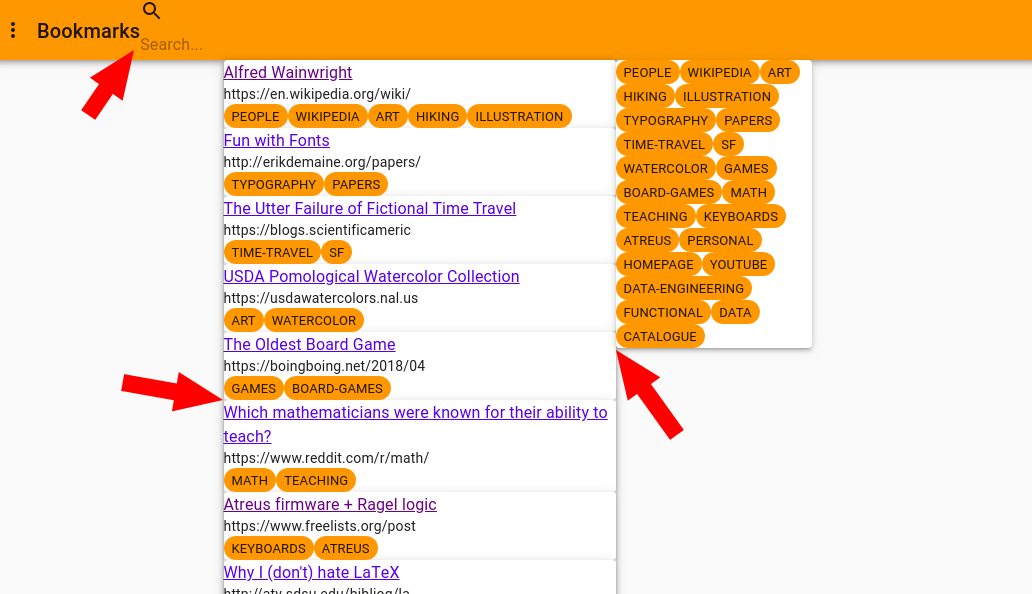Click the https://www.reddit.com/r/math/ URL text
Screen dimensions: 1032x594
click(x=326, y=458)
